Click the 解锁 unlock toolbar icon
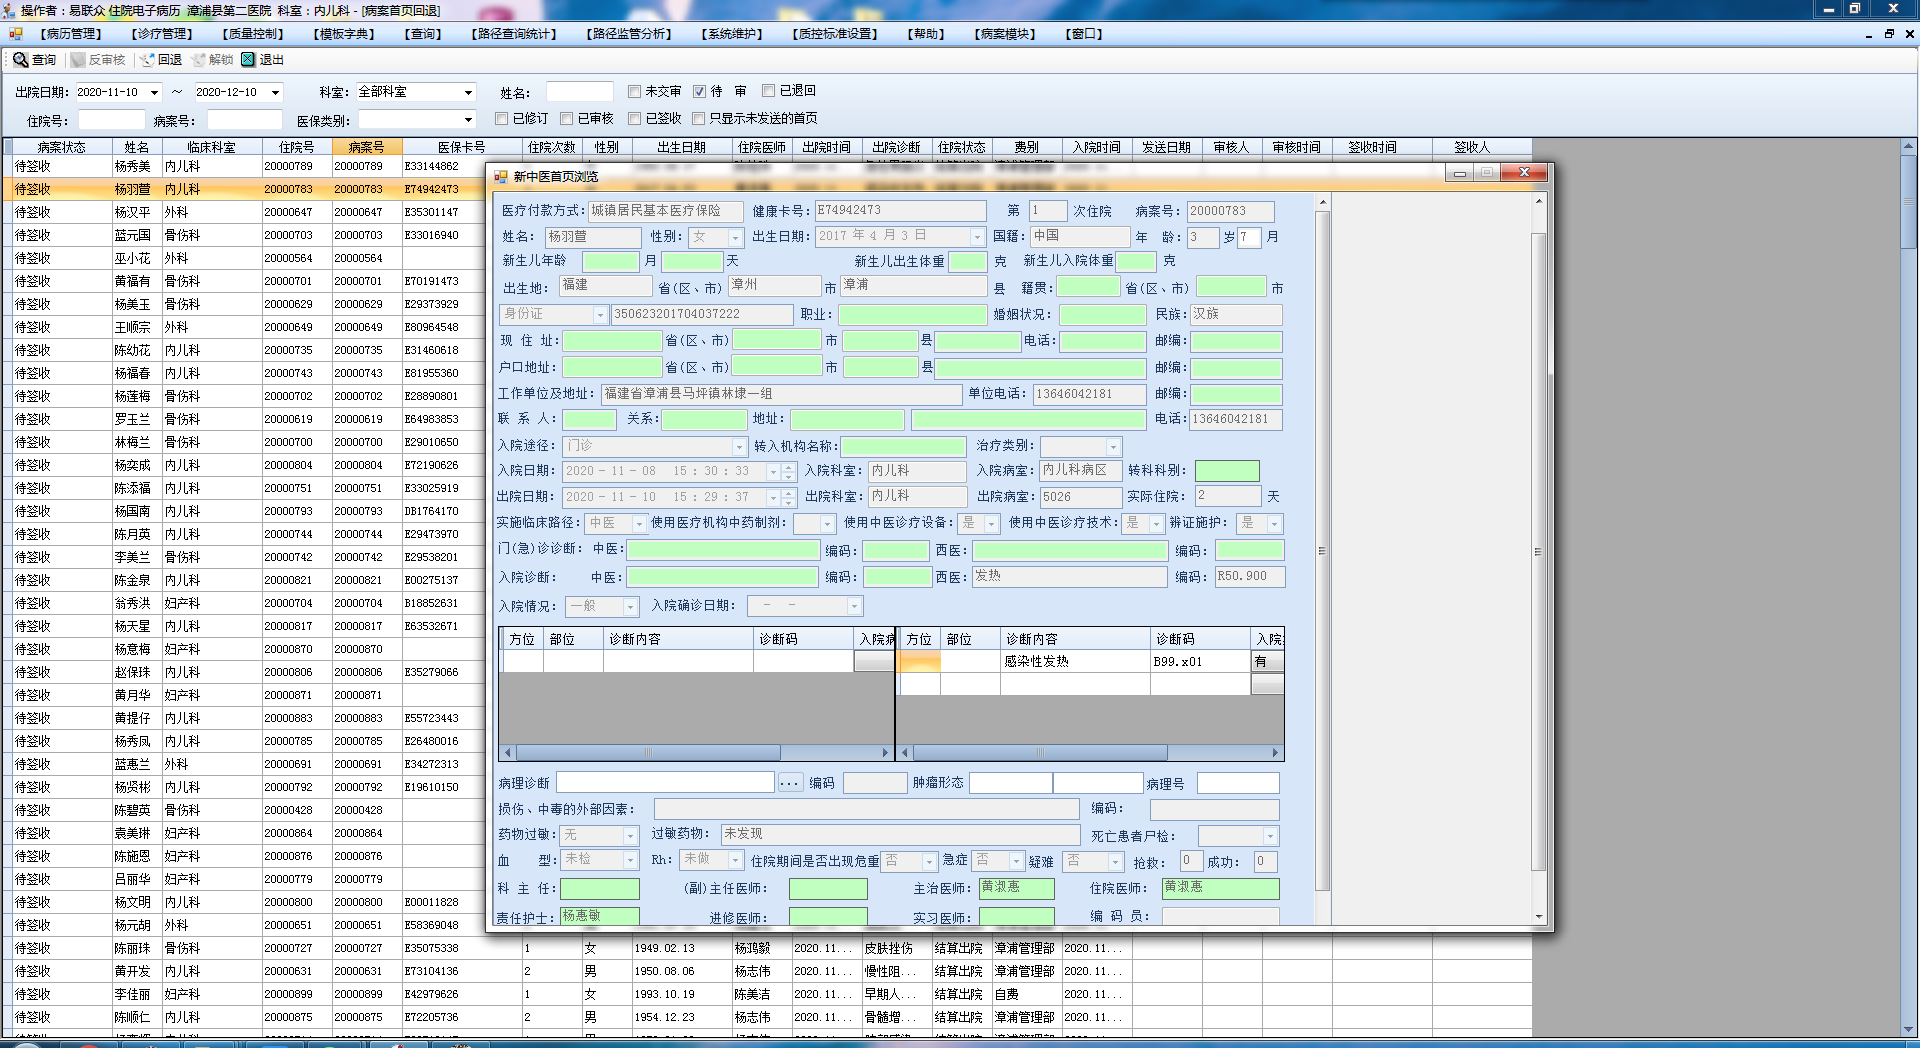1920x1048 pixels. point(199,60)
